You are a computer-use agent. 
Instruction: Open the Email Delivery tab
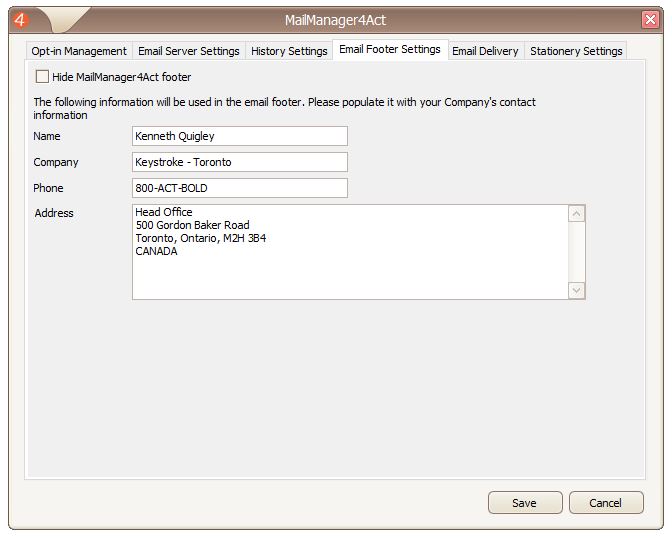[486, 51]
